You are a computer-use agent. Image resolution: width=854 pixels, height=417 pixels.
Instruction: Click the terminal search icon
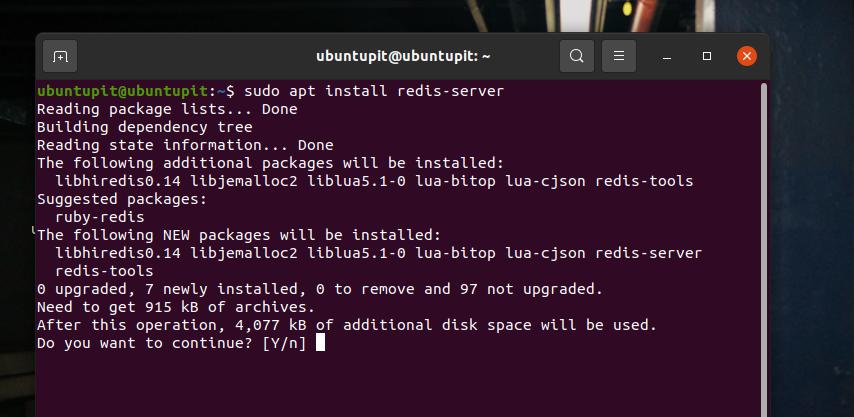[577, 56]
